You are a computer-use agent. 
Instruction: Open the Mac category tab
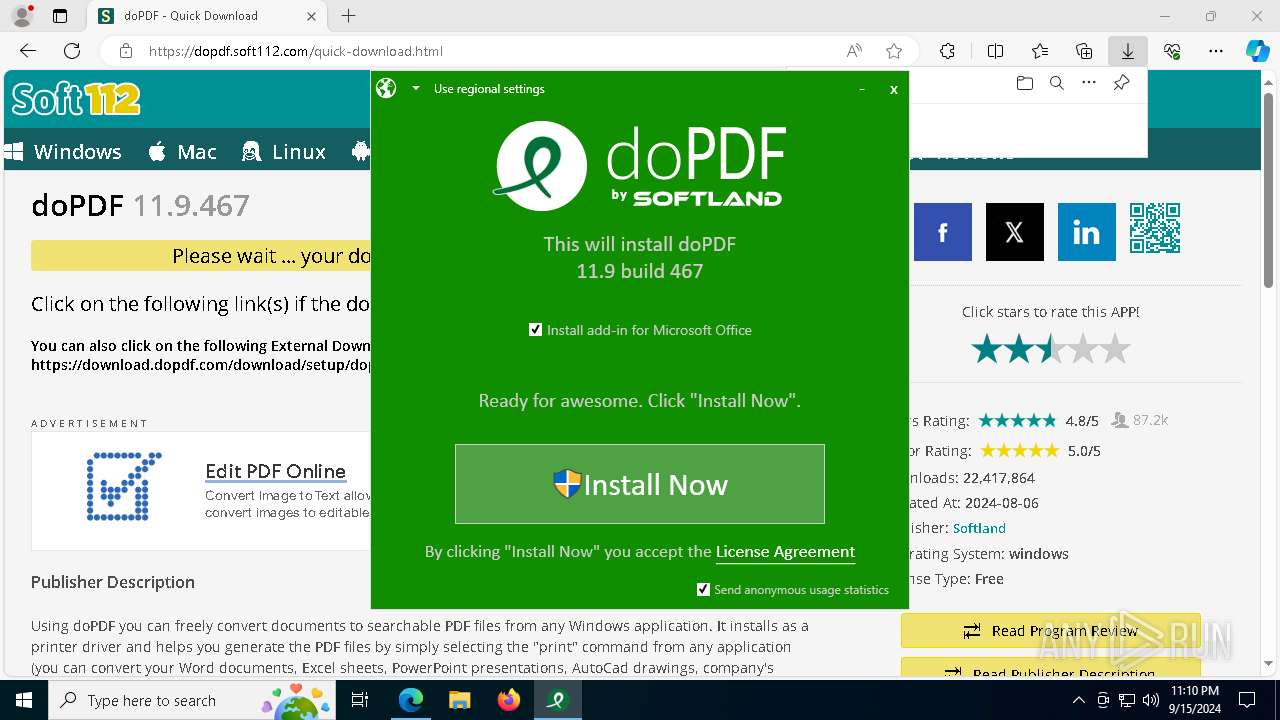point(182,152)
